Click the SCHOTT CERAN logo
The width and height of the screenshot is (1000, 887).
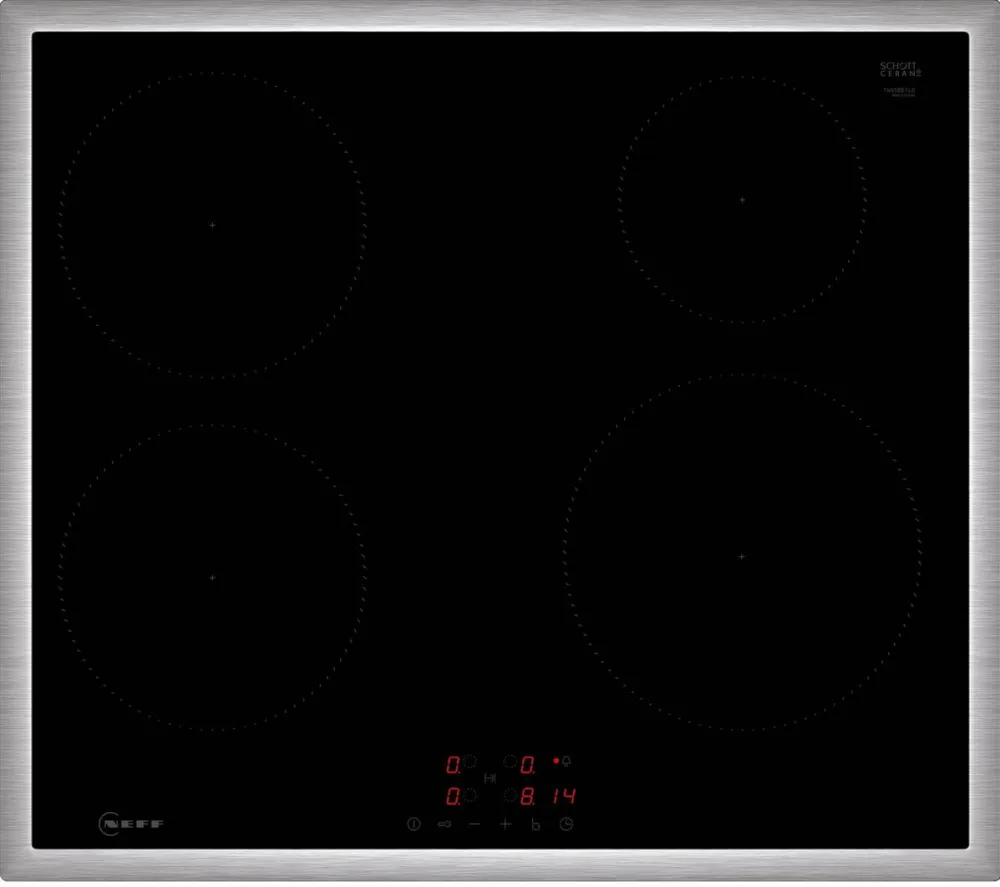[900, 69]
